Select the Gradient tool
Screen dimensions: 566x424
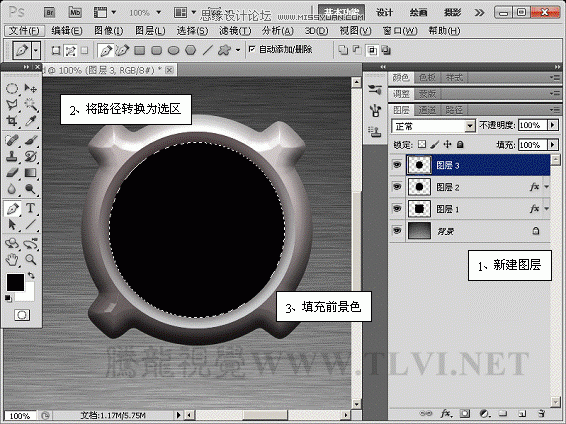(x=30, y=172)
